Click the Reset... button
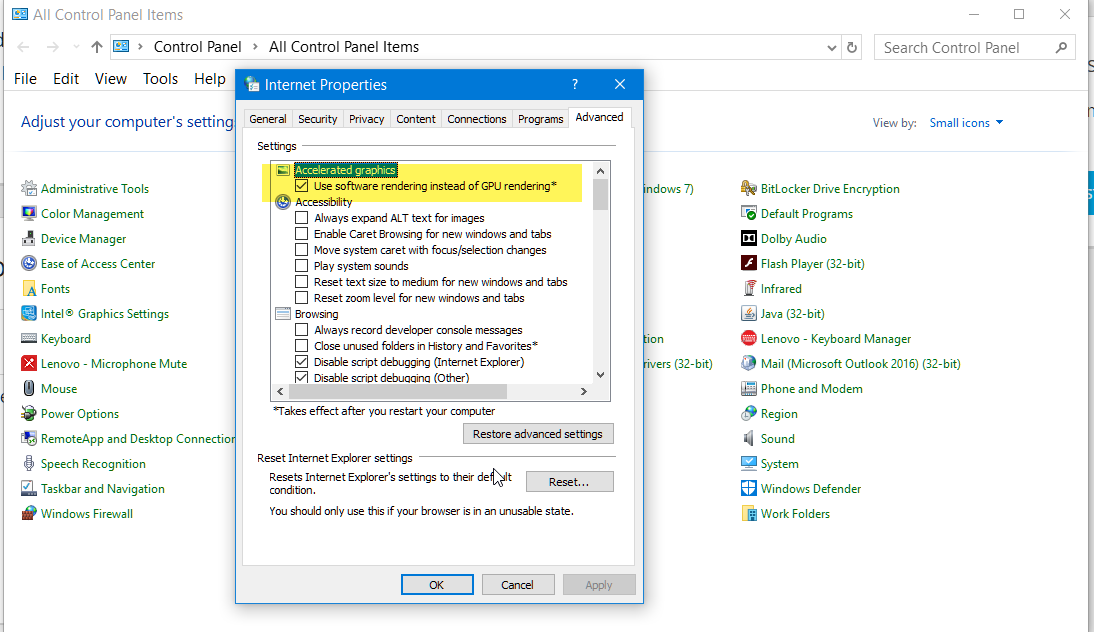1094x632 pixels. coord(569,482)
